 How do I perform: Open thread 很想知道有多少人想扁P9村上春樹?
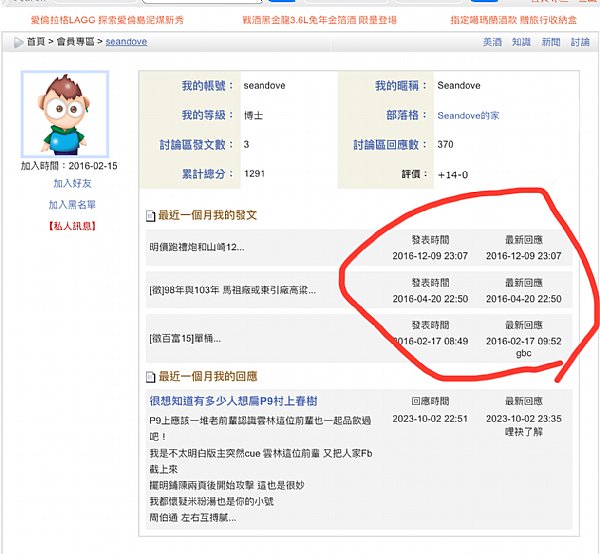click(x=233, y=401)
